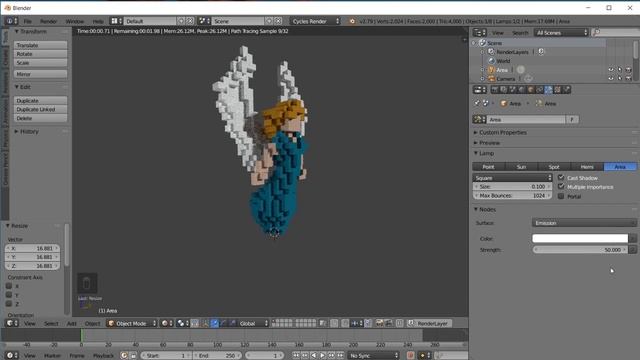Image resolution: width=640 pixels, height=360 pixels.
Task: Open the Global orientation dropdown
Action: [x=253, y=323]
